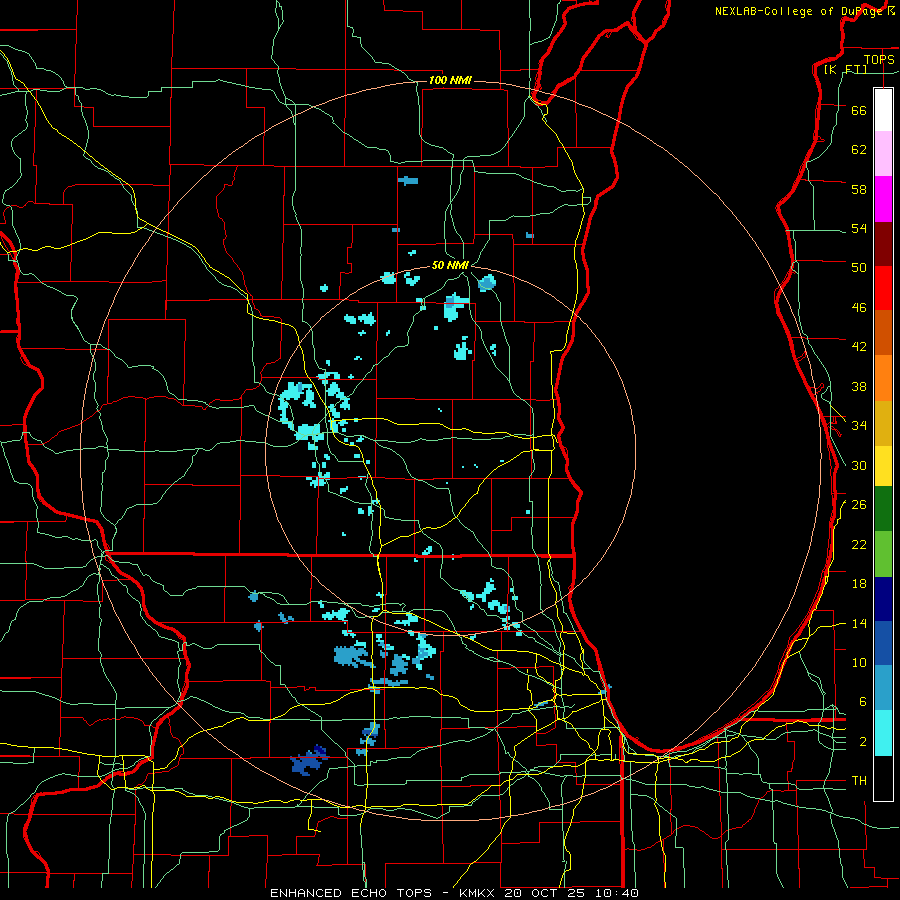Screen dimensions: 900x900
Task: Click the dark red legend swatch
Action: (x=883, y=244)
